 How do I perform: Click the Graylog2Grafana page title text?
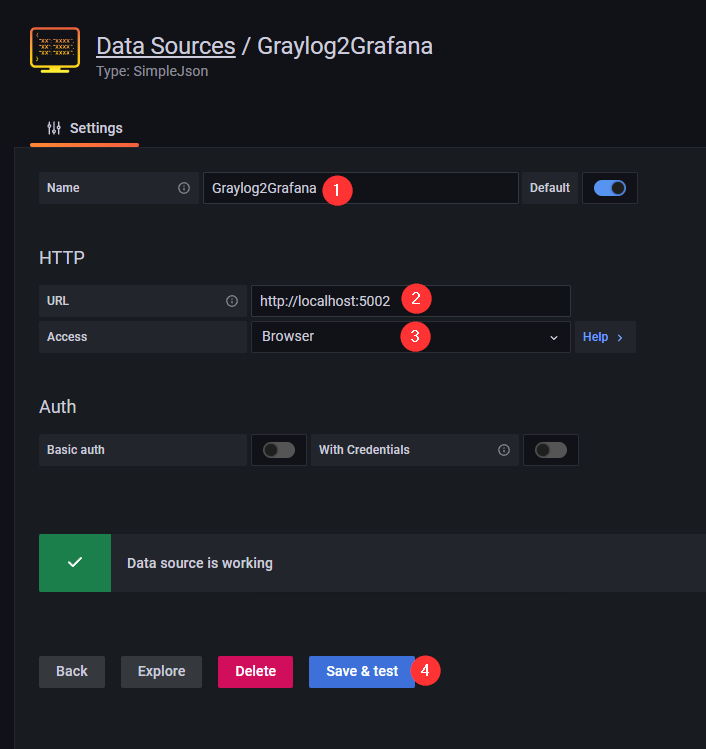click(x=345, y=46)
